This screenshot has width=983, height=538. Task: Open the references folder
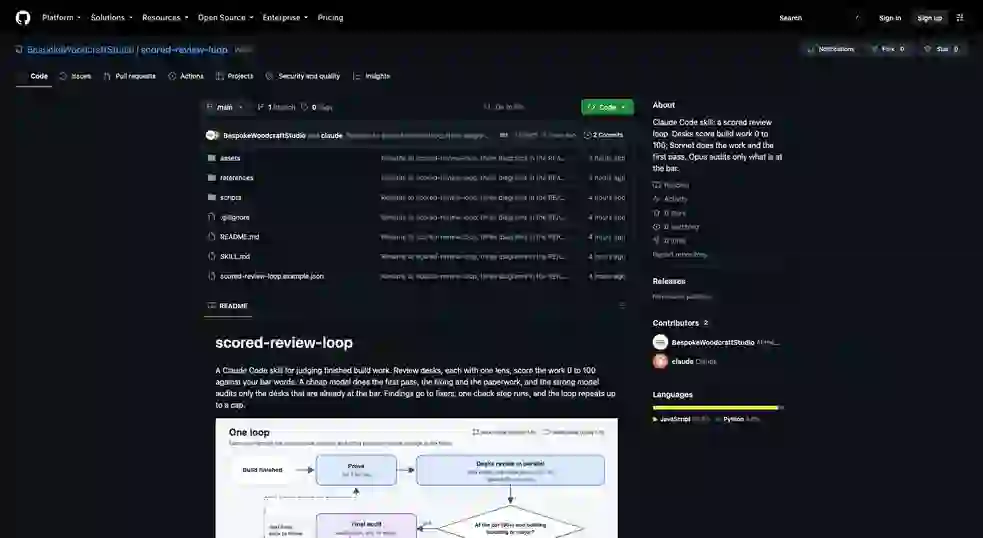pyautogui.click(x=237, y=178)
